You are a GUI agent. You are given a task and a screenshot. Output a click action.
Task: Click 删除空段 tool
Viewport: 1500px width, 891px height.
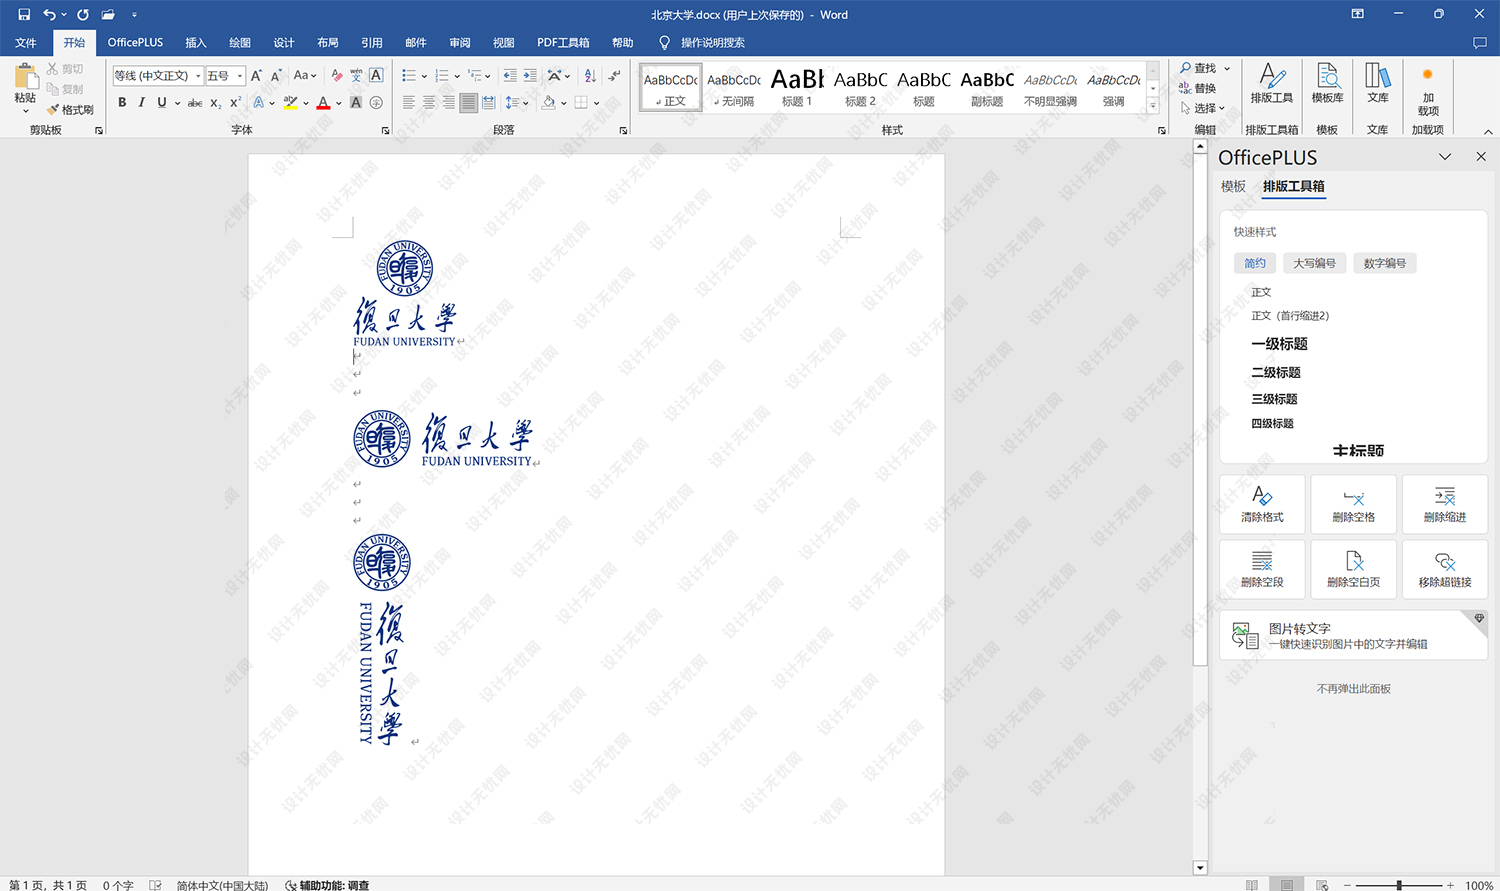pyautogui.click(x=1262, y=568)
